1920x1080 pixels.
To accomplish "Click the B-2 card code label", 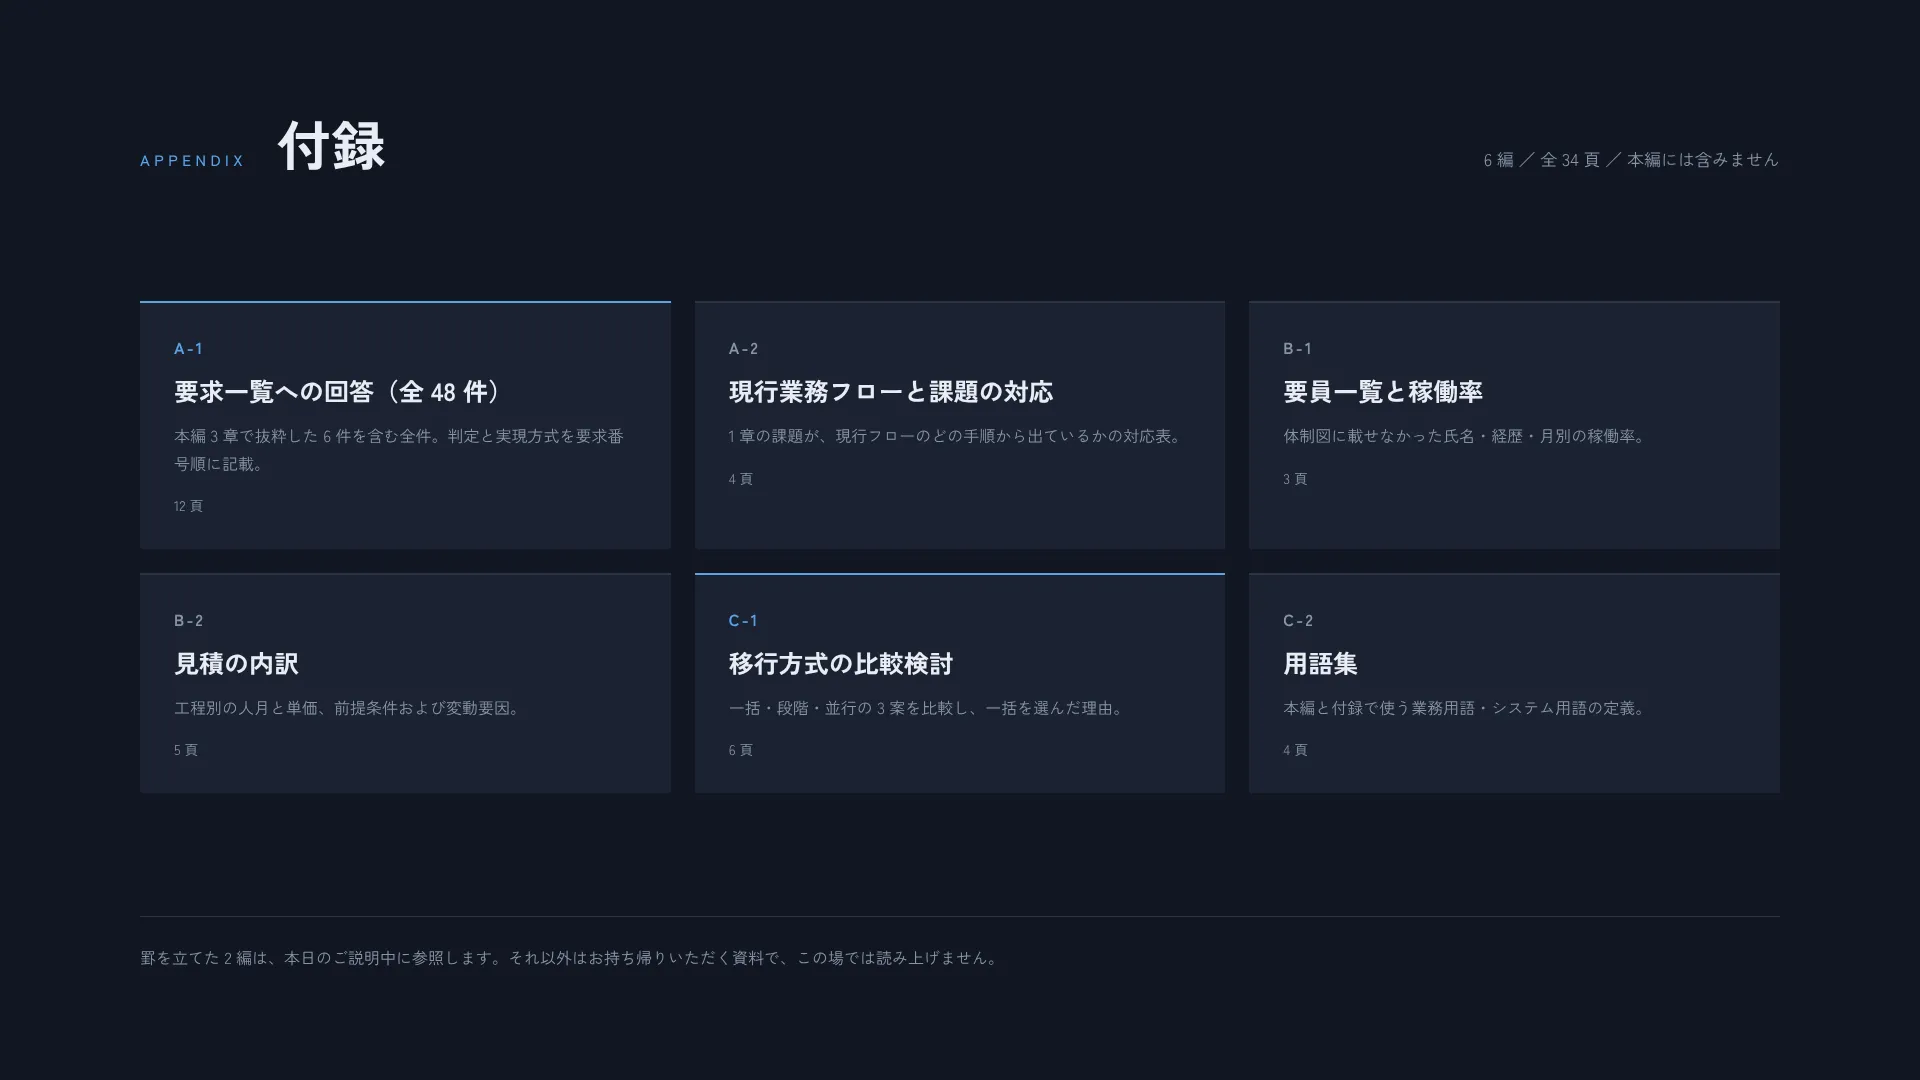I will (x=188, y=621).
